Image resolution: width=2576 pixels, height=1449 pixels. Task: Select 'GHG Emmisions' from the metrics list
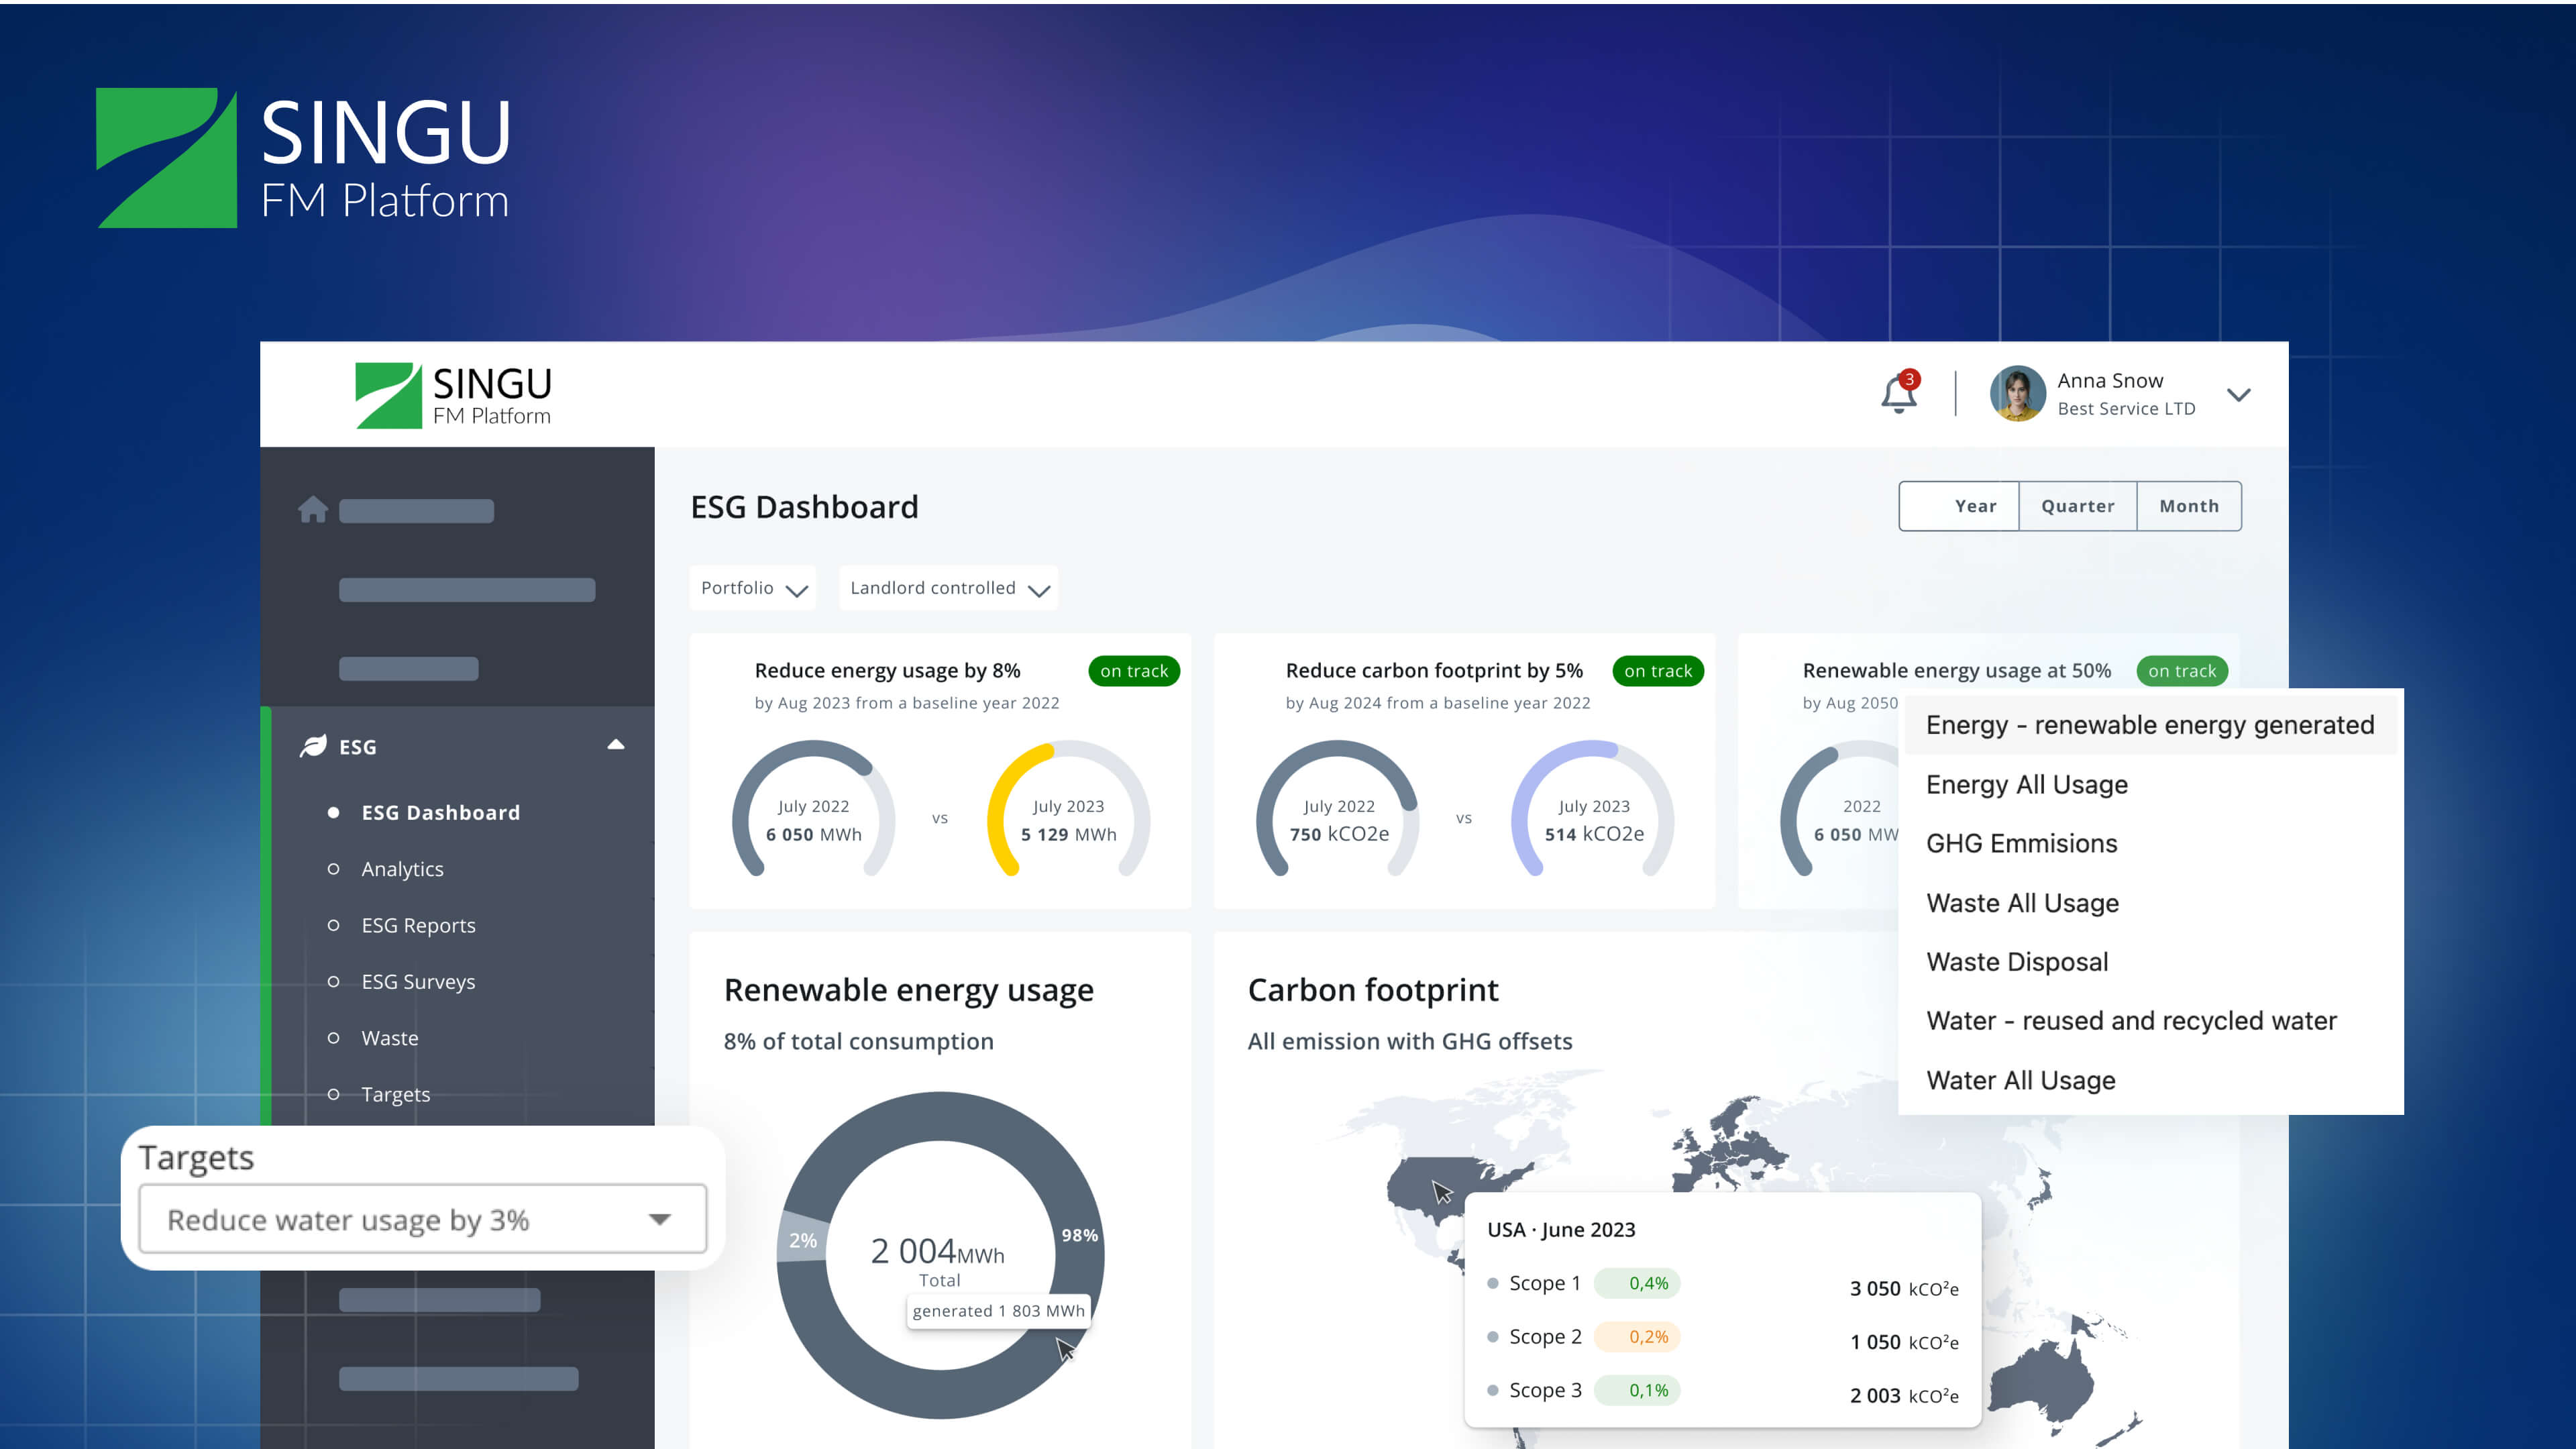pyautogui.click(x=2021, y=843)
